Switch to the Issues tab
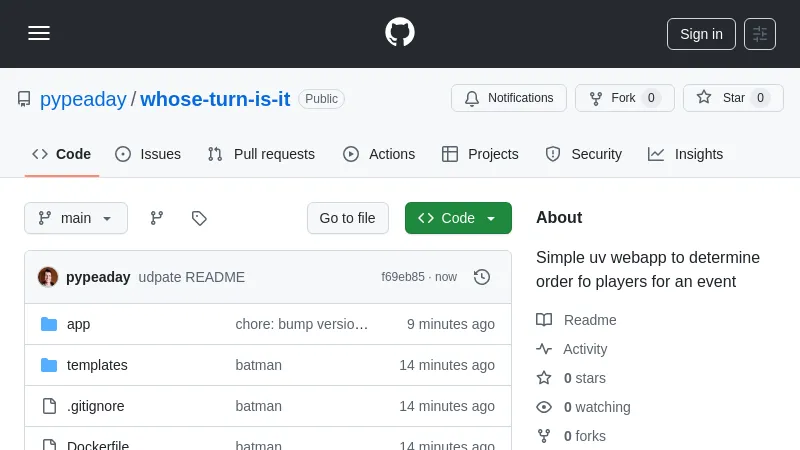Image resolution: width=800 pixels, height=450 pixels. [x=148, y=154]
